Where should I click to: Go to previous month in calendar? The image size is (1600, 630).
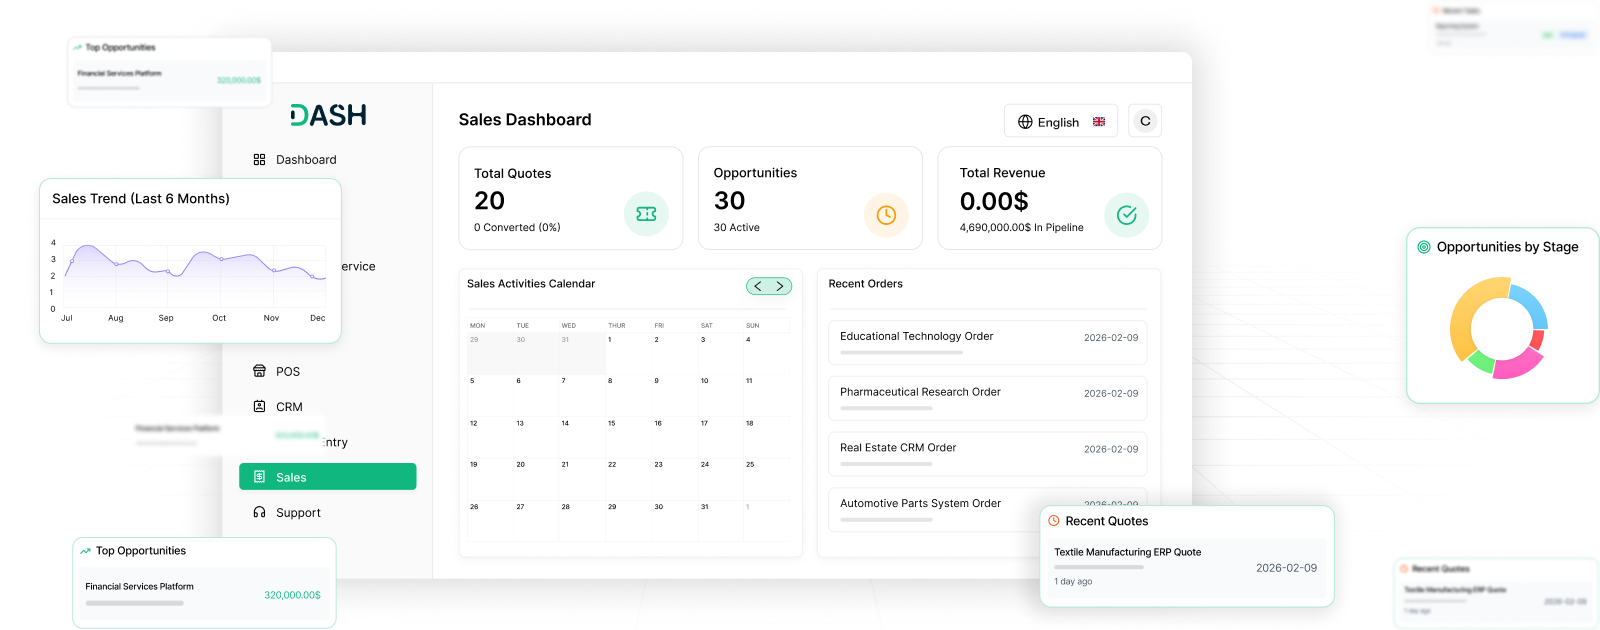pos(758,286)
